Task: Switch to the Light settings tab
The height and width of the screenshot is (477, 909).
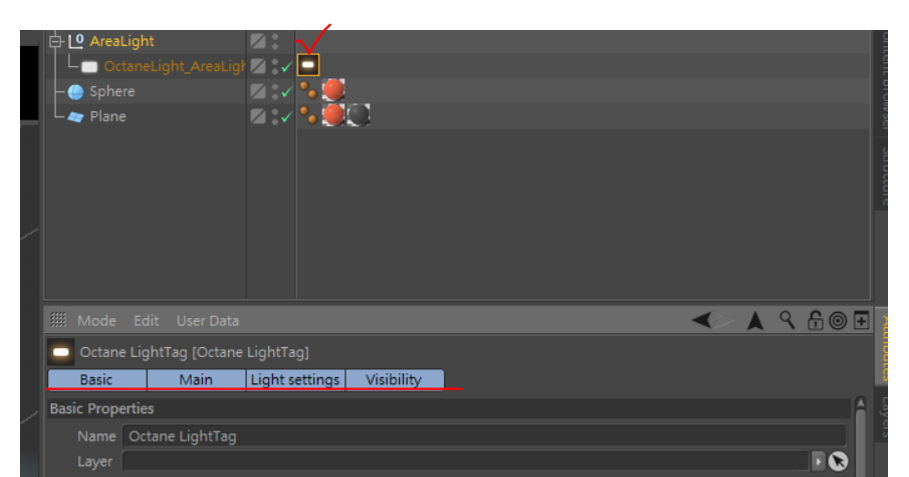Action: coord(295,380)
